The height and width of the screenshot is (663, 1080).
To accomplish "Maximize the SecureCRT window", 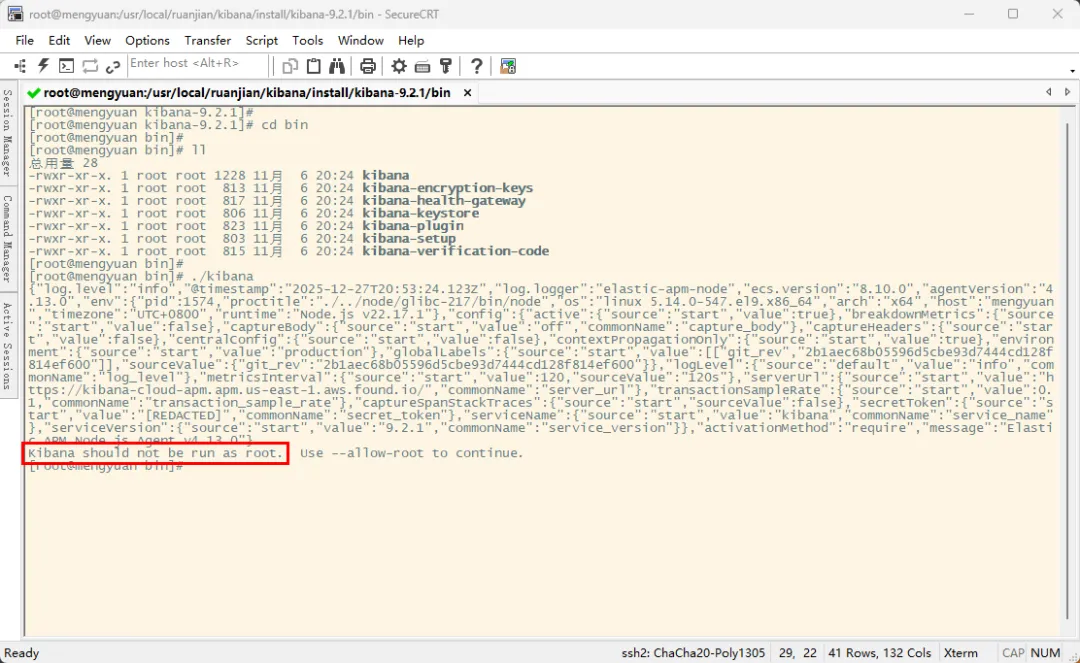I will point(1012,14).
